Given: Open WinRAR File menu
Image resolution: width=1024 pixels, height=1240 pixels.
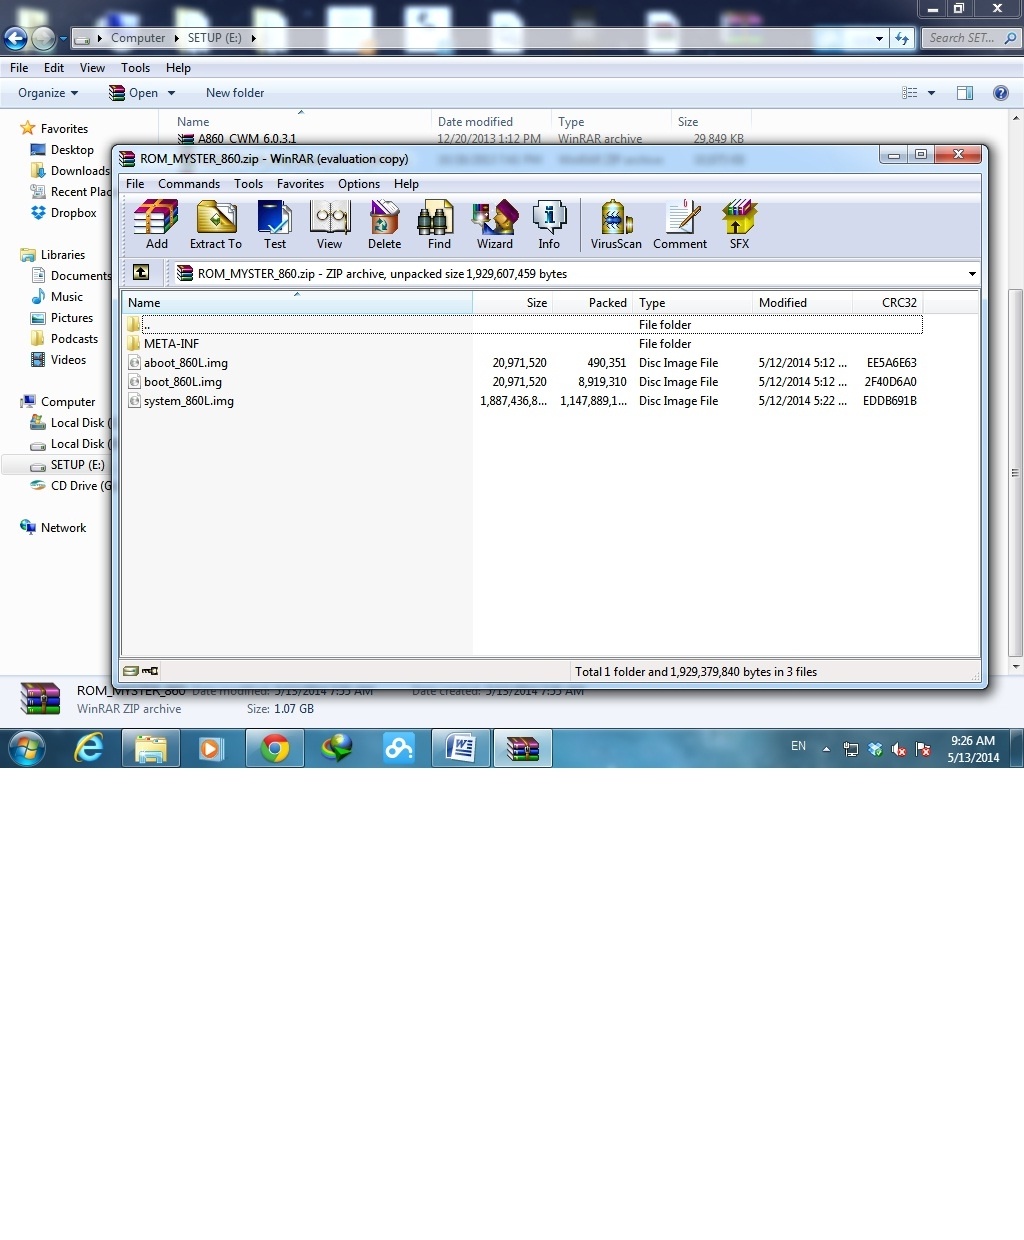Looking at the screenshot, I should [x=135, y=184].
